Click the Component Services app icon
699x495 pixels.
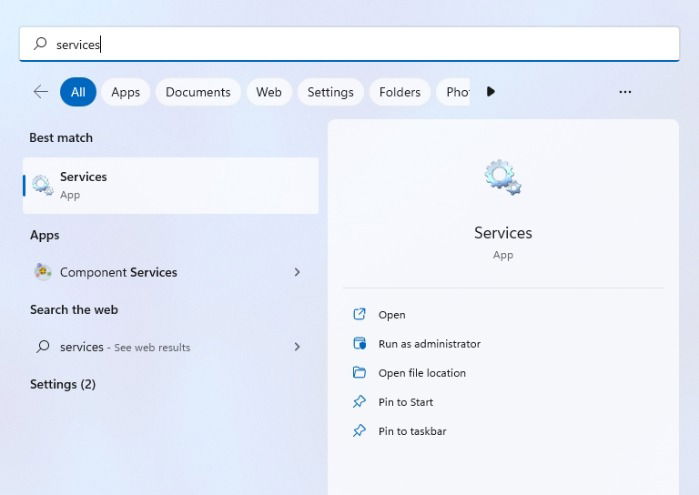coord(43,272)
